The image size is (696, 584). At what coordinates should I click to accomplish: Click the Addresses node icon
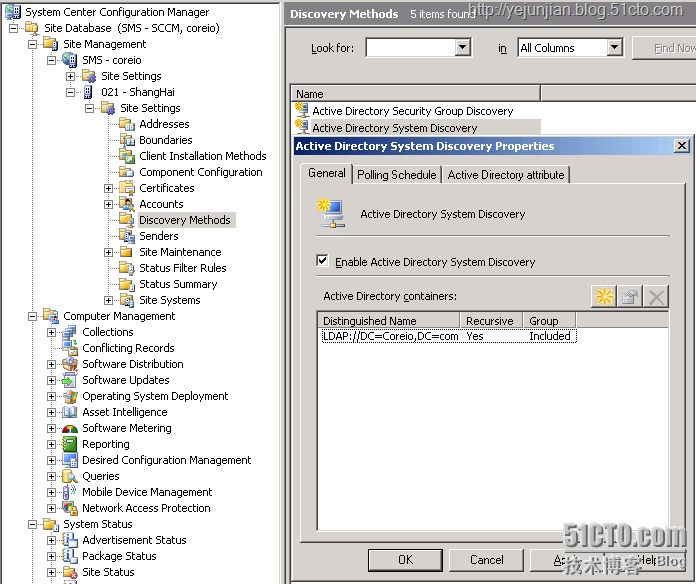pyautogui.click(x=127, y=124)
